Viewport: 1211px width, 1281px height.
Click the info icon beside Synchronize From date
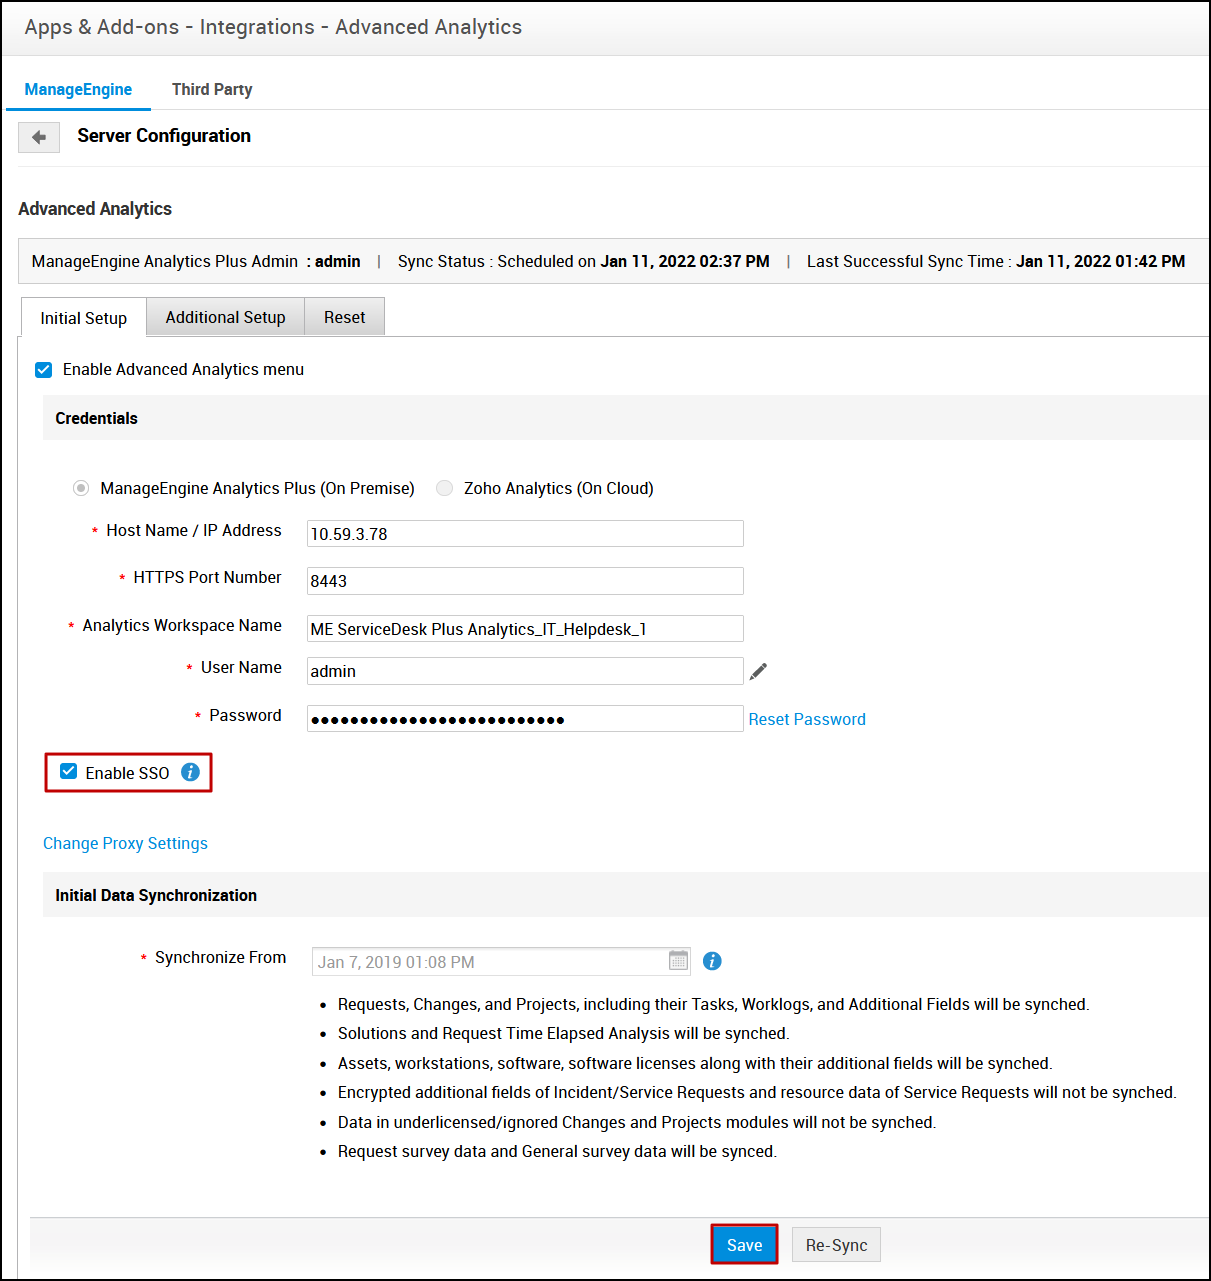point(712,961)
